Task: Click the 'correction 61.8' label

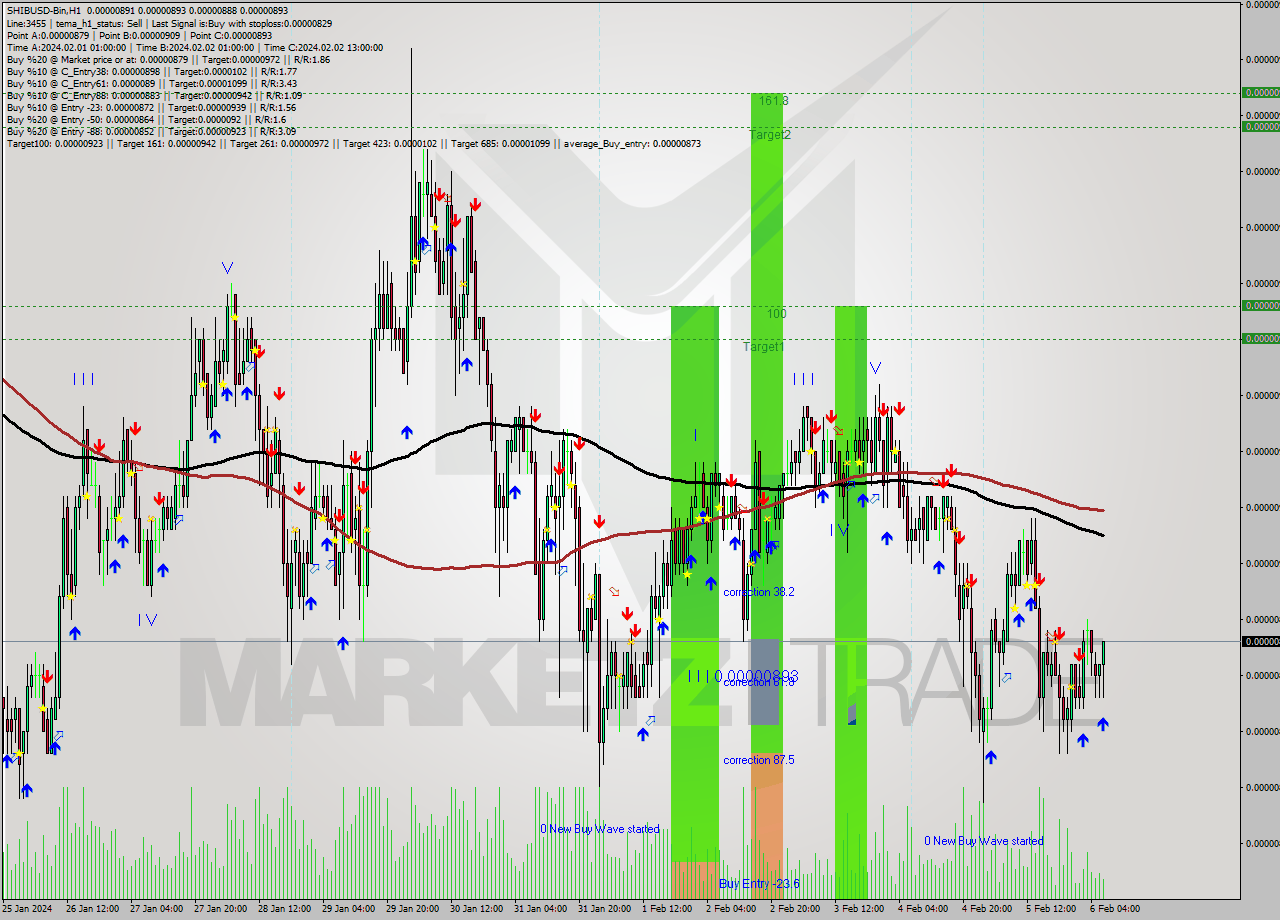Action: click(759, 682)
